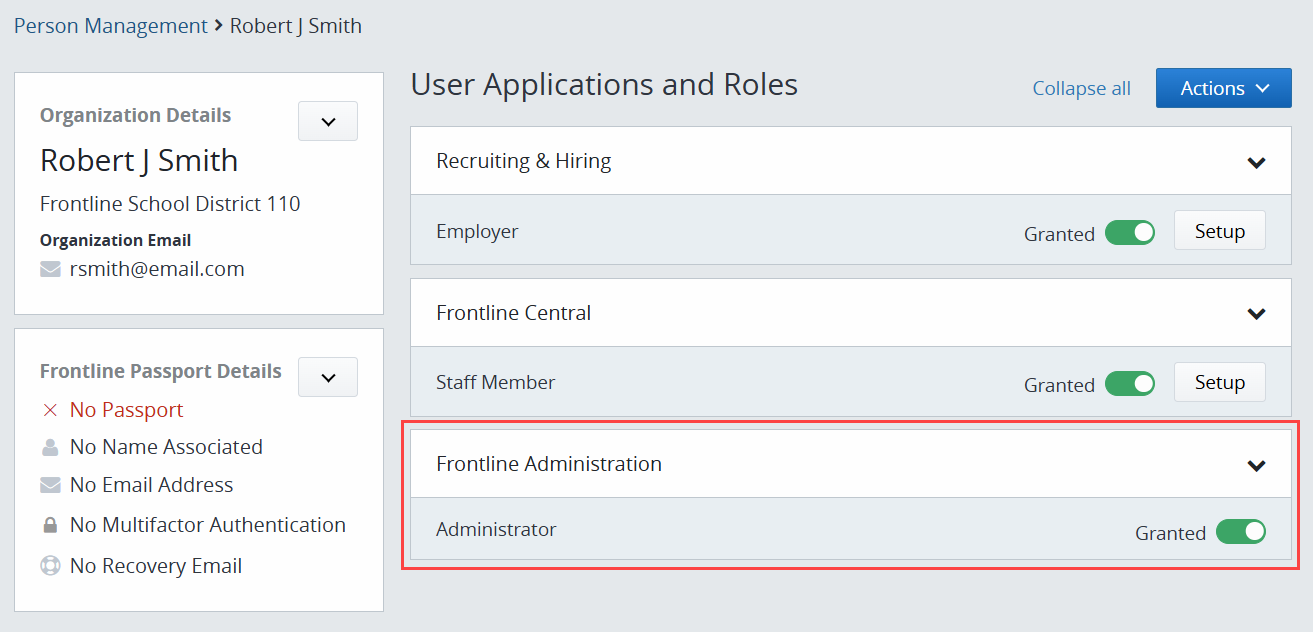This screenshot has width=1313, height=632.
Task: Click the person icon beside No Name Associated
Action: click(50, 447)
